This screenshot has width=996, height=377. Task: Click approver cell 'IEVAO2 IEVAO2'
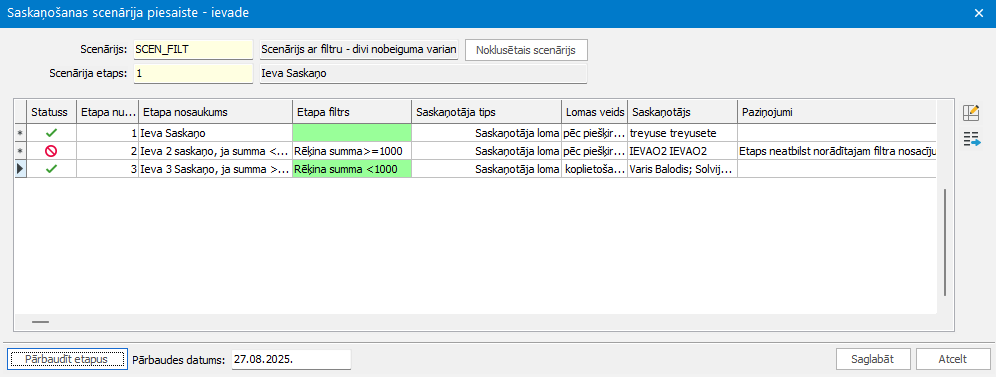[x=682, y=152]
